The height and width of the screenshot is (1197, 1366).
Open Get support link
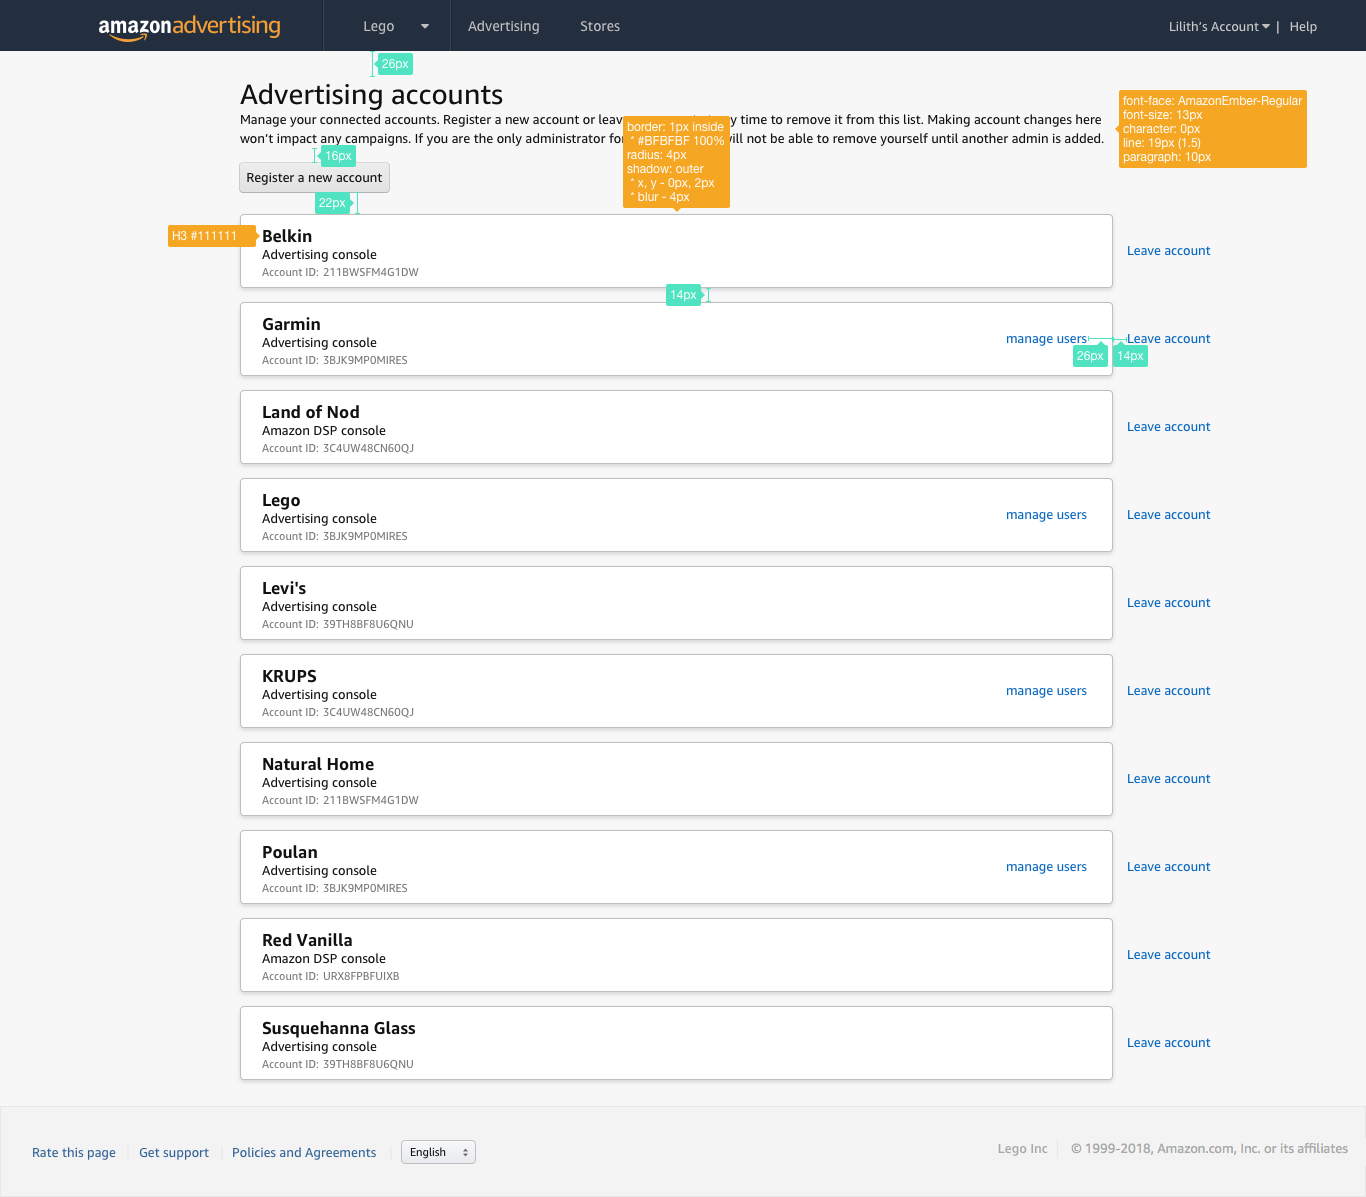(174, 1153)
